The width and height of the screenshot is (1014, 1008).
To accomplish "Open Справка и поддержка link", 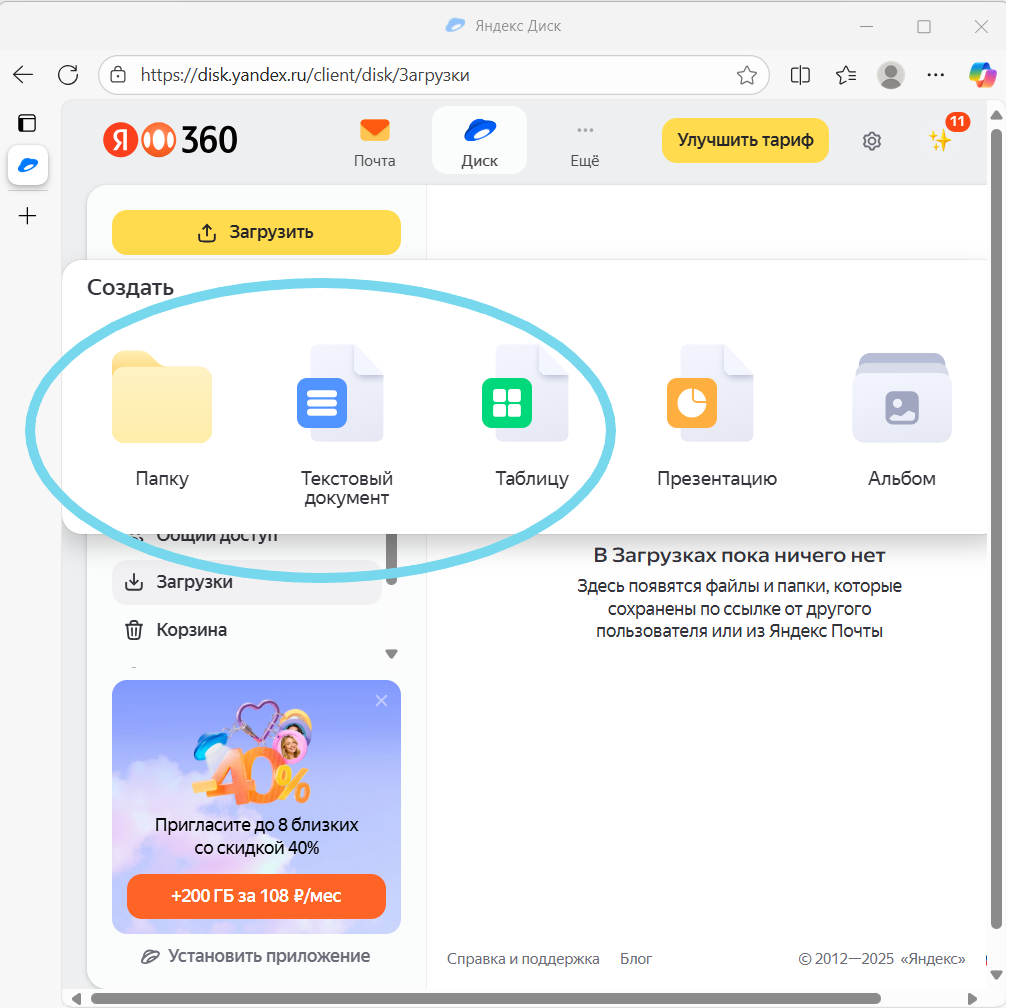I will [523, 959].
